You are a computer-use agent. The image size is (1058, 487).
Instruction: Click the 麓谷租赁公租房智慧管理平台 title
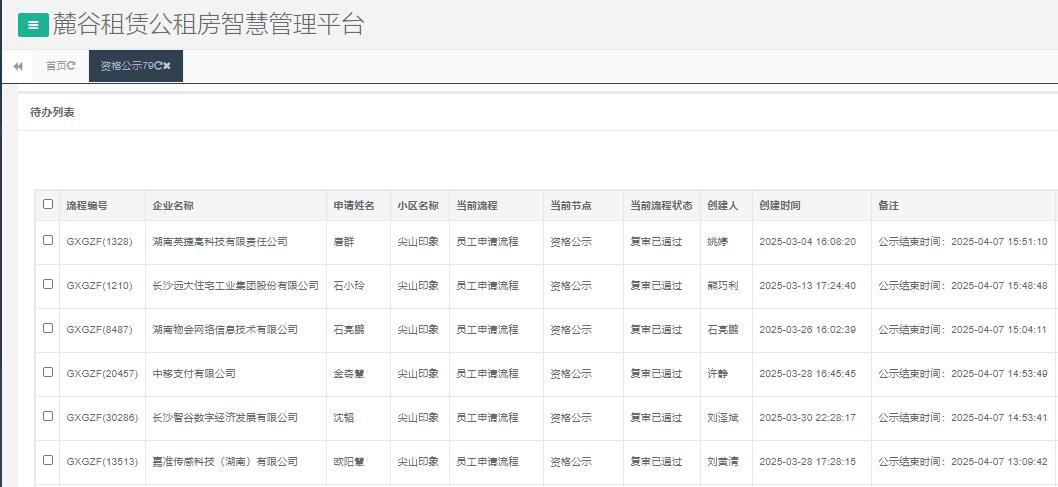point(208,25)
